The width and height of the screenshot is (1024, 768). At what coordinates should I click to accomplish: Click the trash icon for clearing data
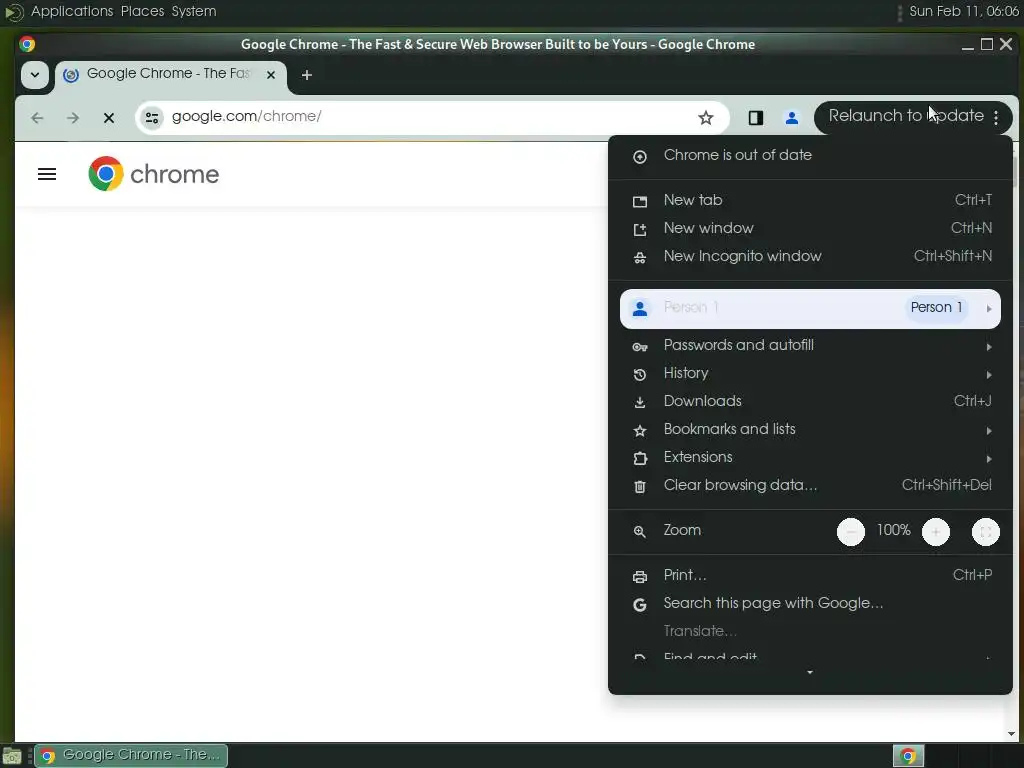(640, 487)
